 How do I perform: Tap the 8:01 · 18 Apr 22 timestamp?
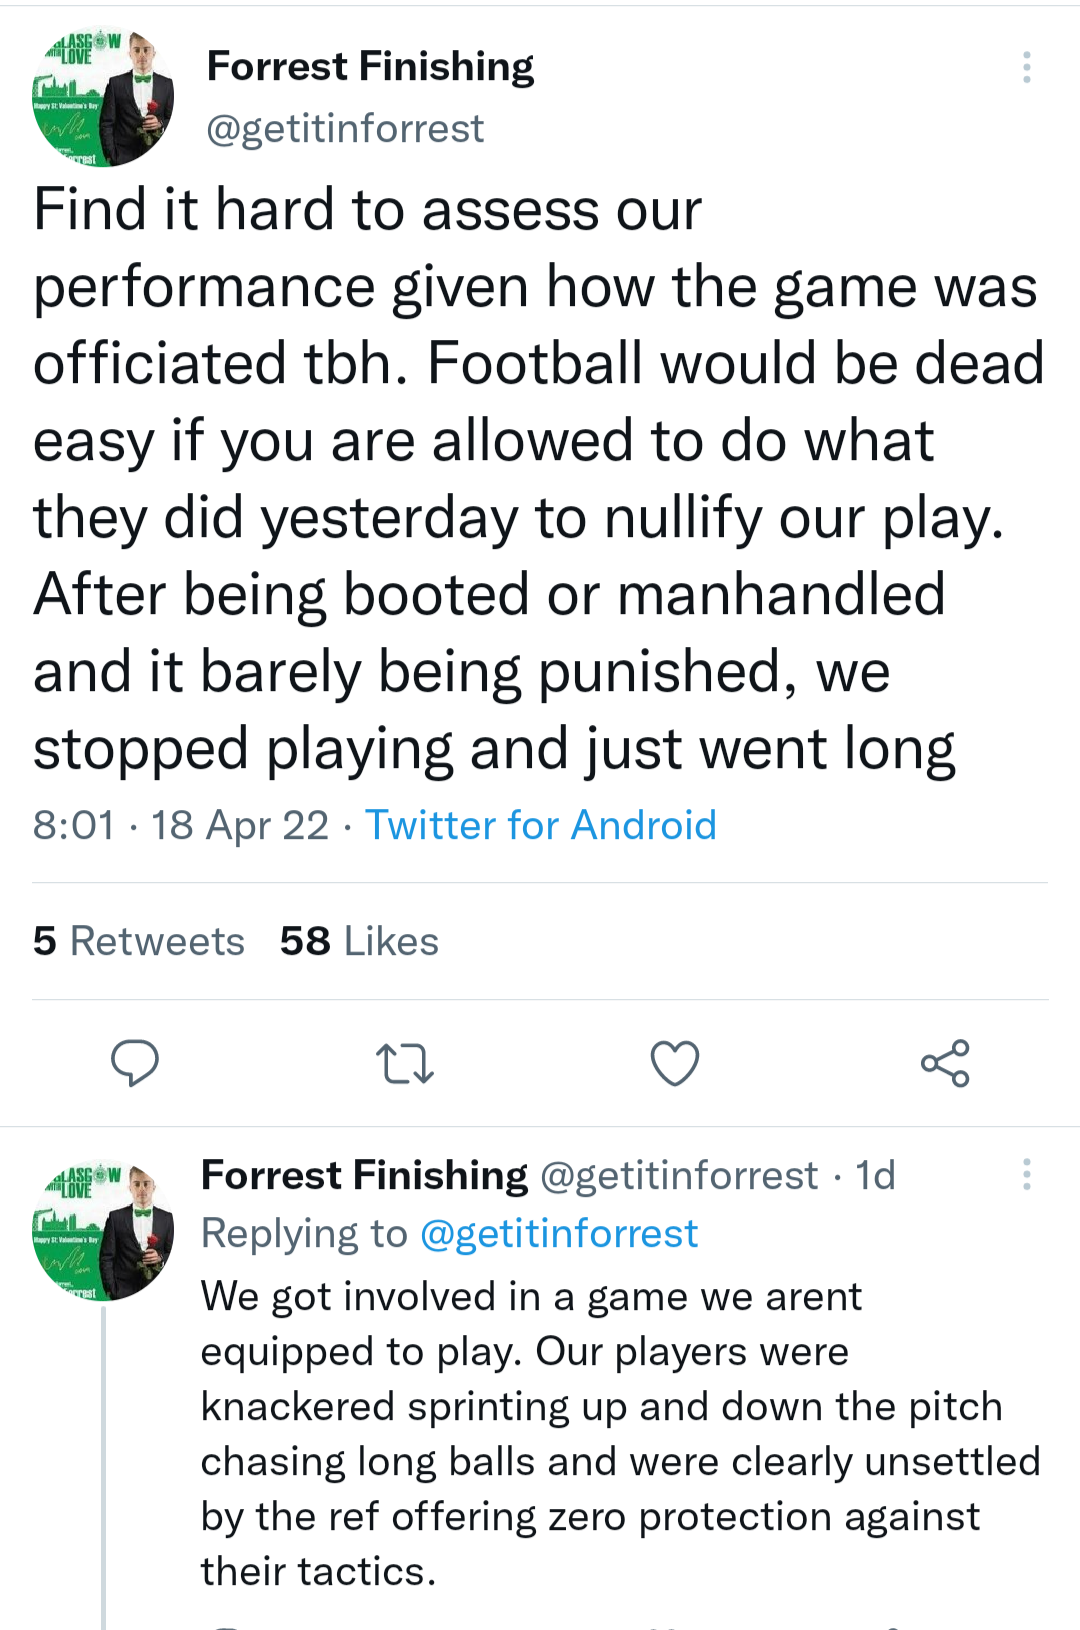pyautogui.click(x=181, y=826)
